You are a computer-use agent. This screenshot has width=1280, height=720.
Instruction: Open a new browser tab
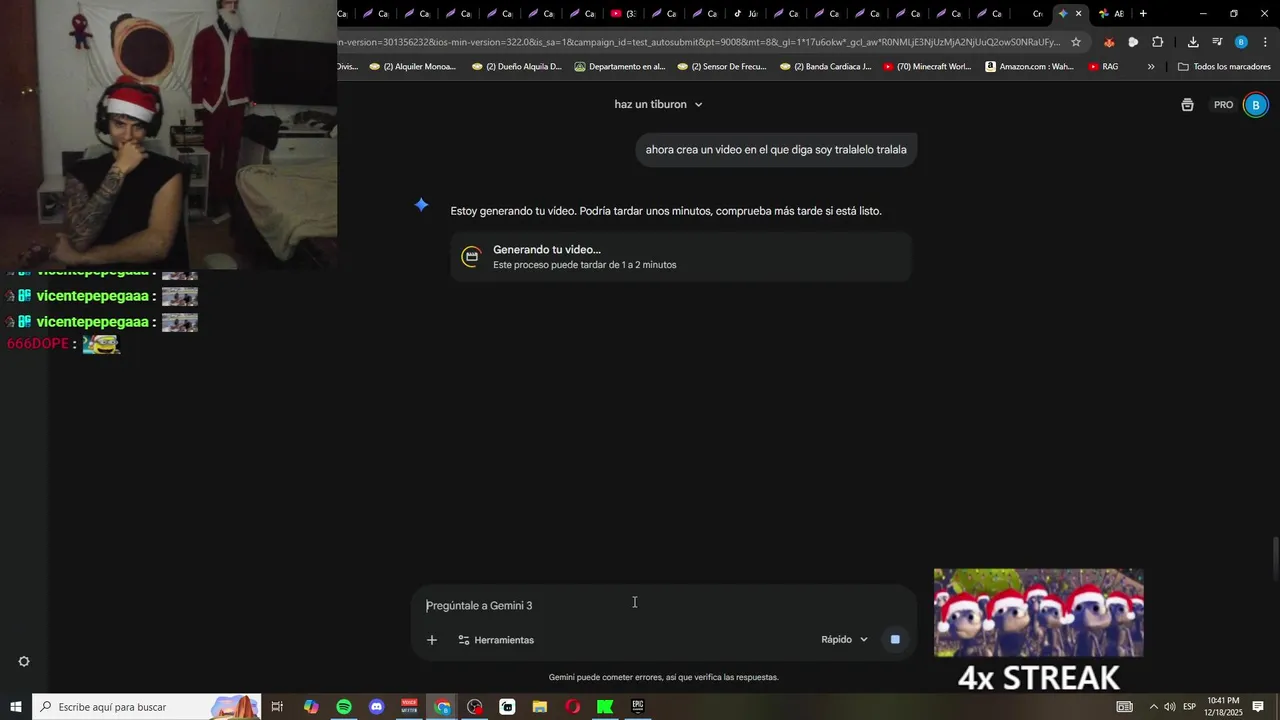(x=1143, y=14)
